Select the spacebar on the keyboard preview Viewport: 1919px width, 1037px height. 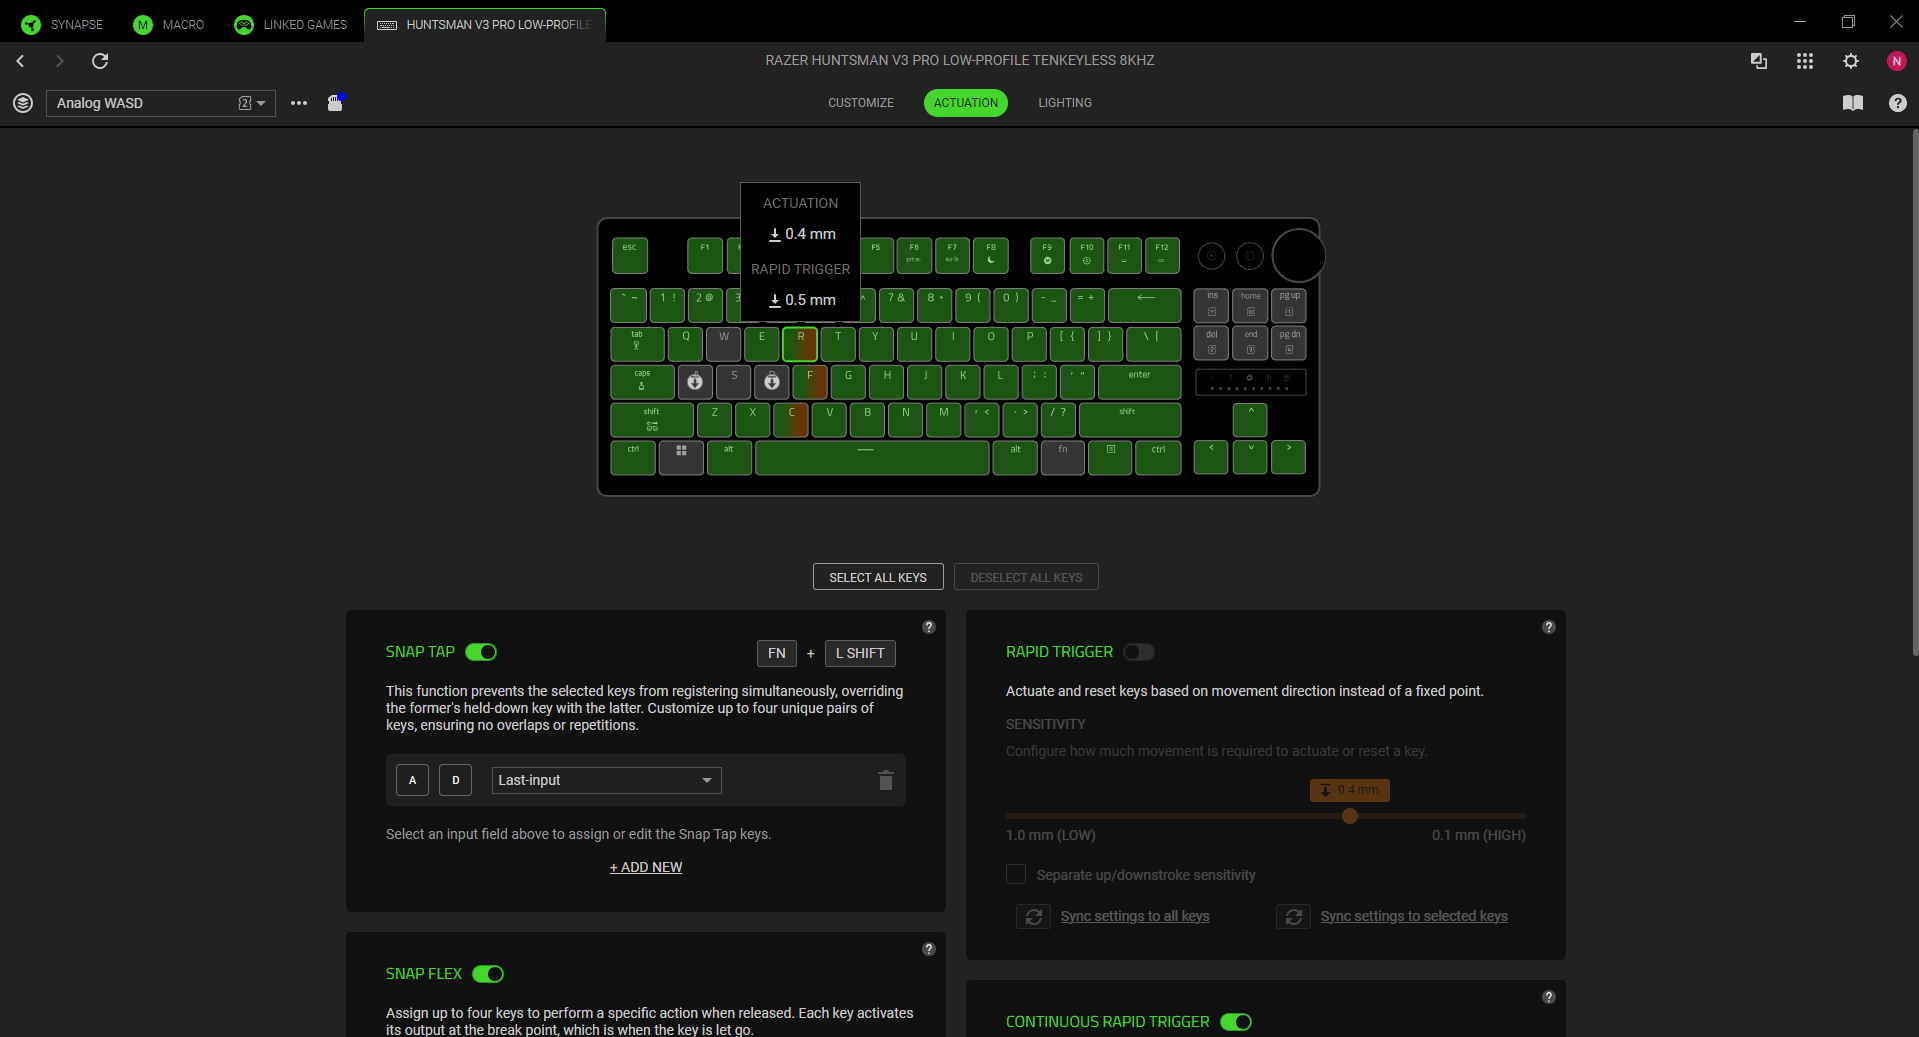click(x=871, y=457)
